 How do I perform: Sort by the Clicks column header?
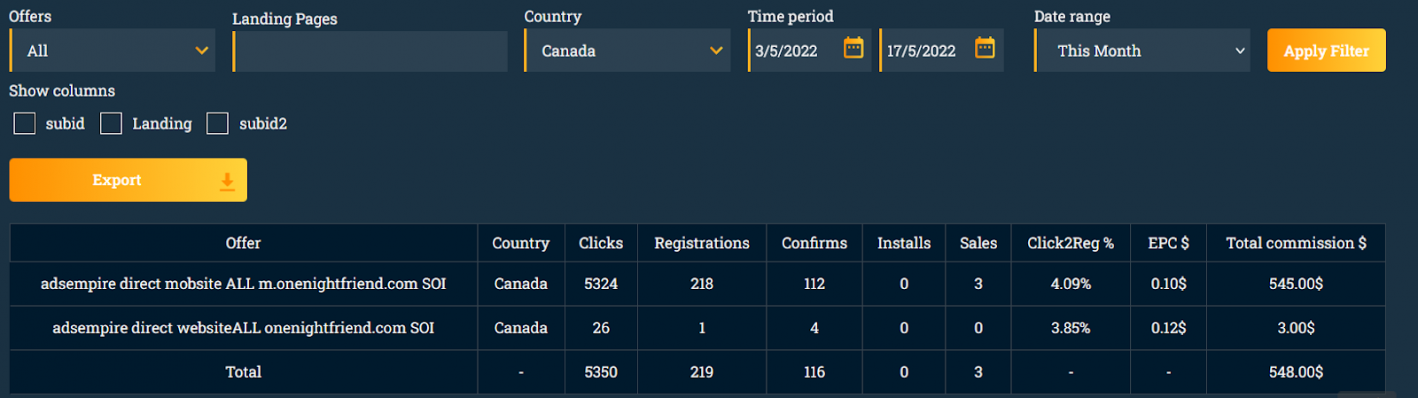click(601, 243)
